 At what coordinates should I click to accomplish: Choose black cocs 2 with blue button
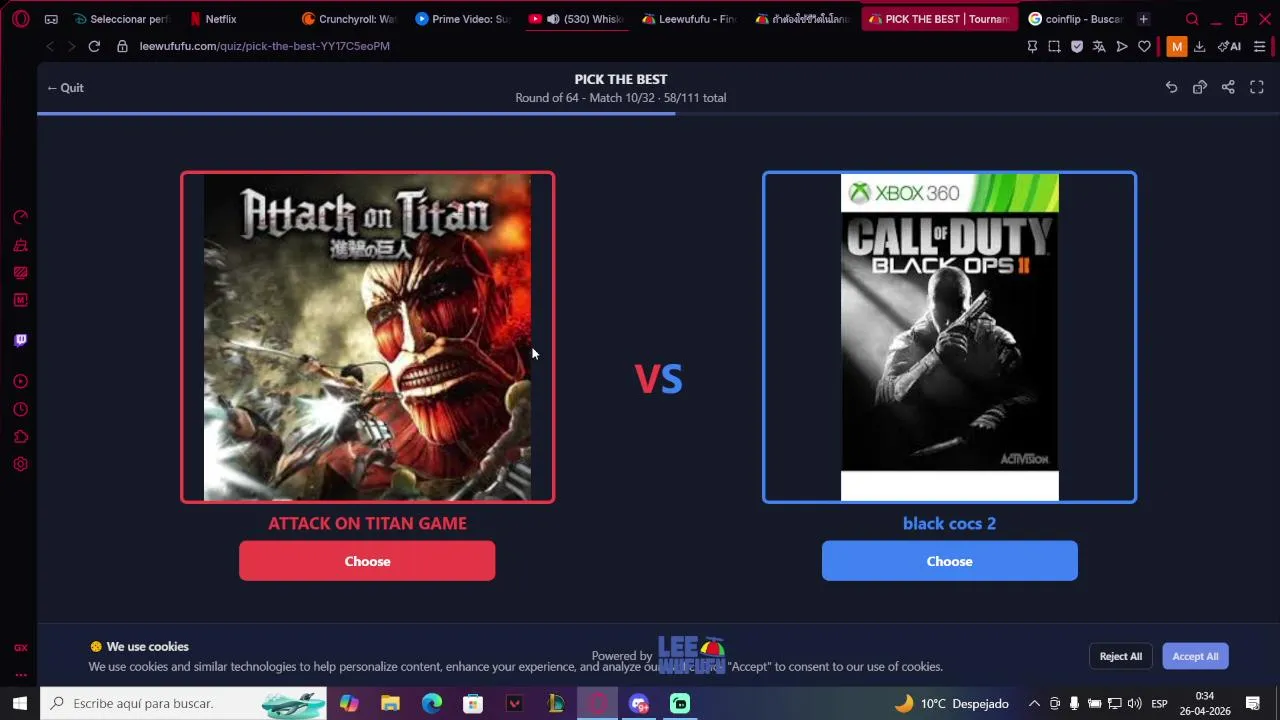click(x=949, y=561)
